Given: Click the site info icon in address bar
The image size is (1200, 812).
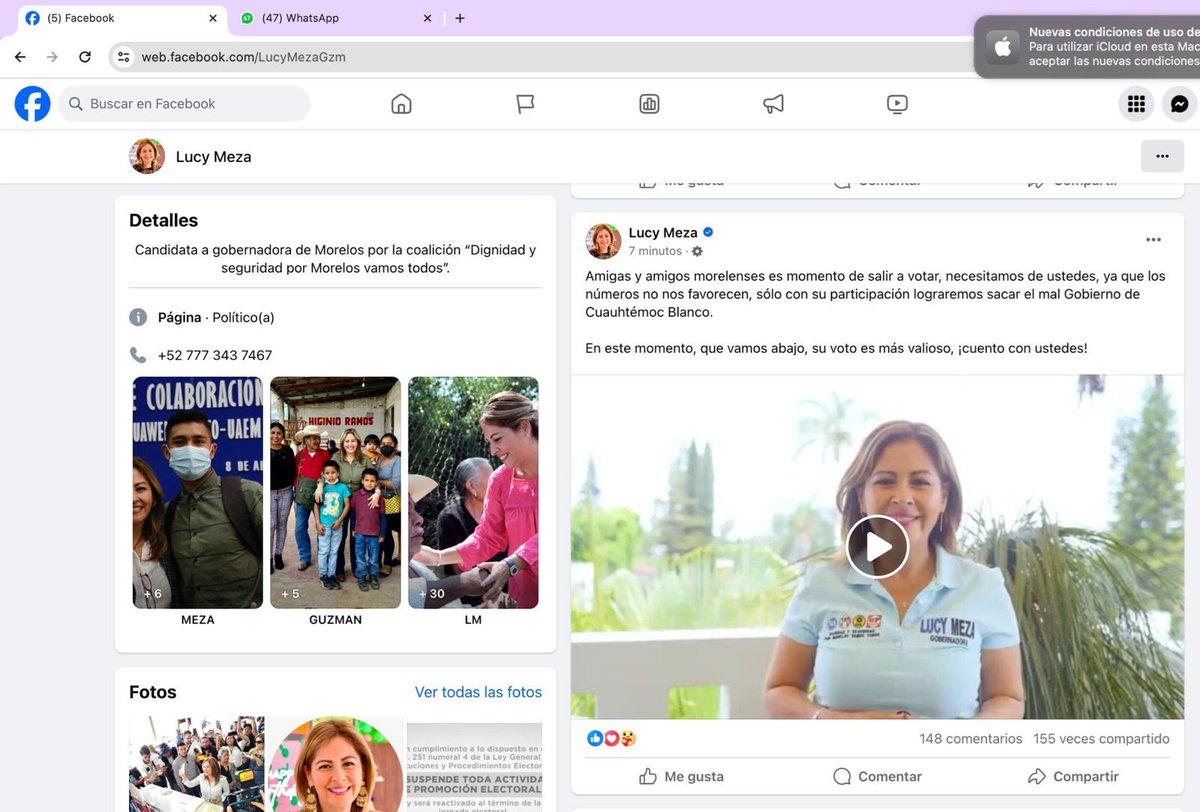Looking at the screenshot, I should [123, 57].
